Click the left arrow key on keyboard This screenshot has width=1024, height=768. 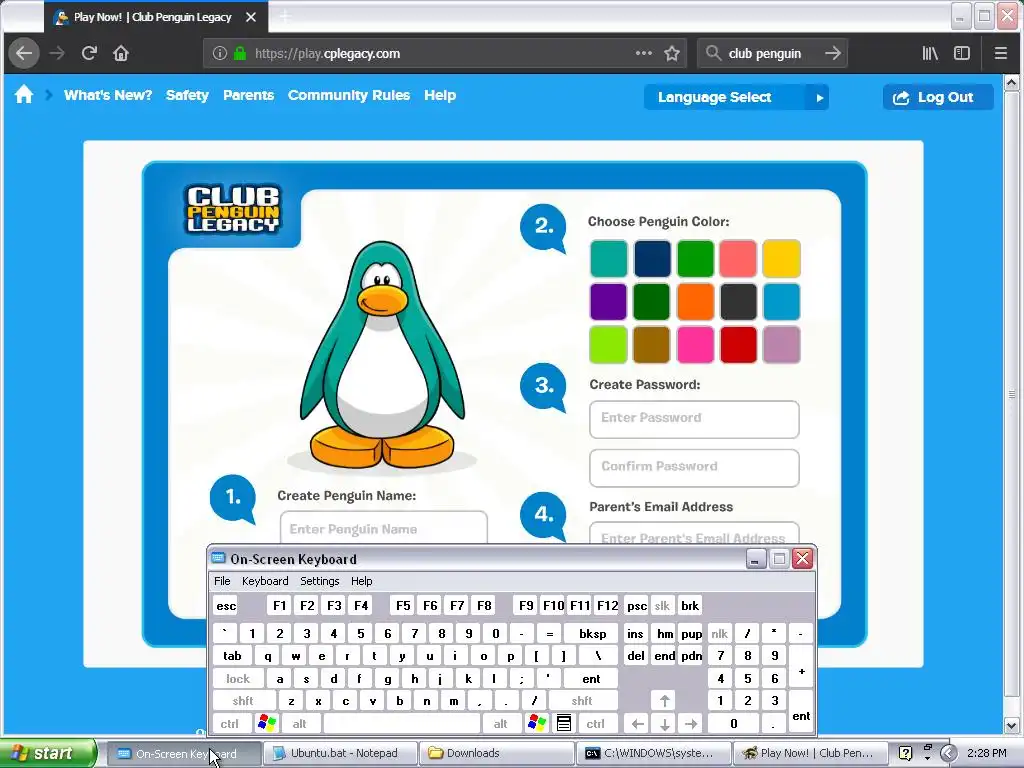click(638, 724)
